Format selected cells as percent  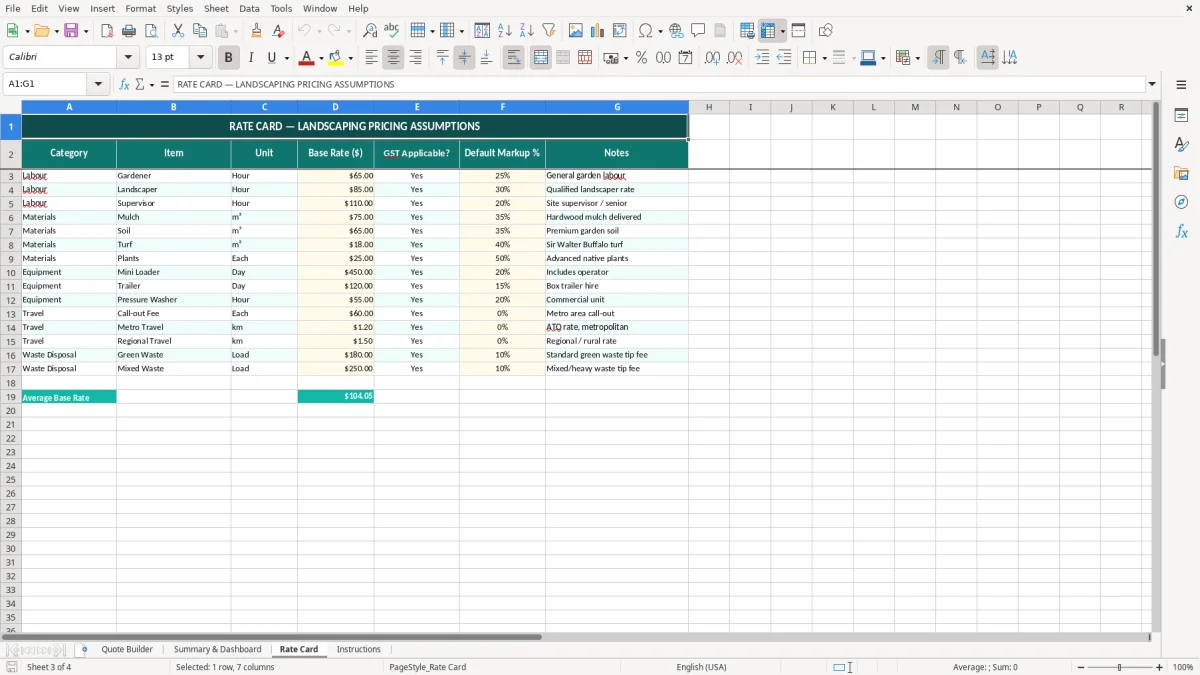(641, 58)
